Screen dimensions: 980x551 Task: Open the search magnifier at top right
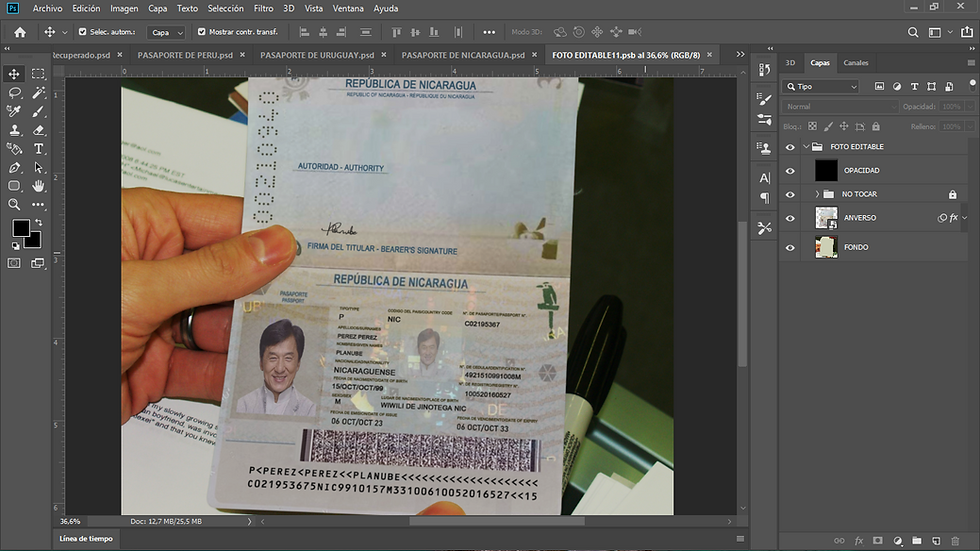click(x=913, y=32)
